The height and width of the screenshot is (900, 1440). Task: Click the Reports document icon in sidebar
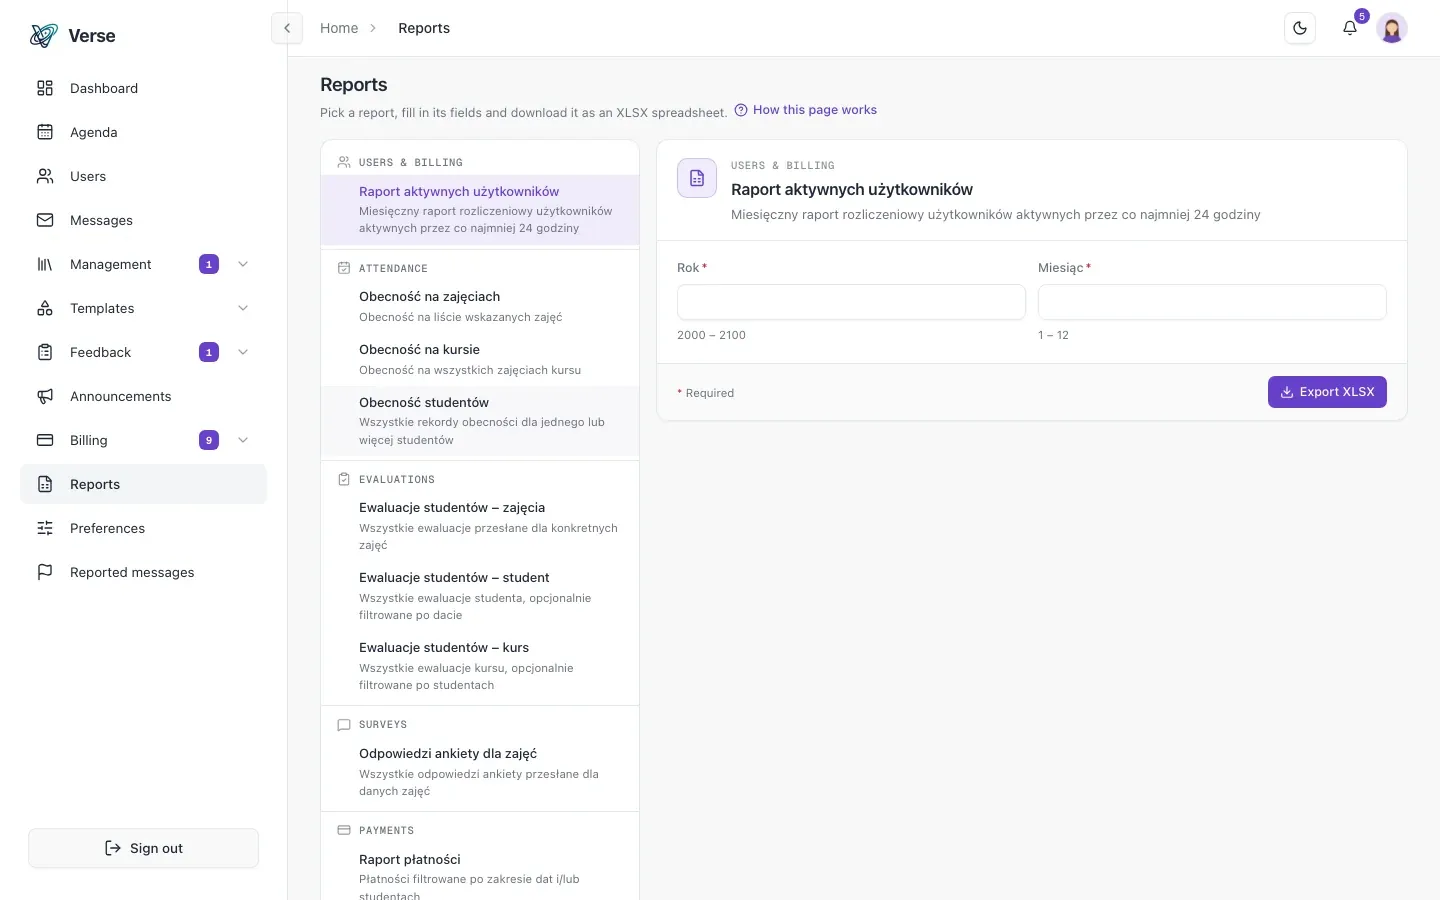click(45, 484)
